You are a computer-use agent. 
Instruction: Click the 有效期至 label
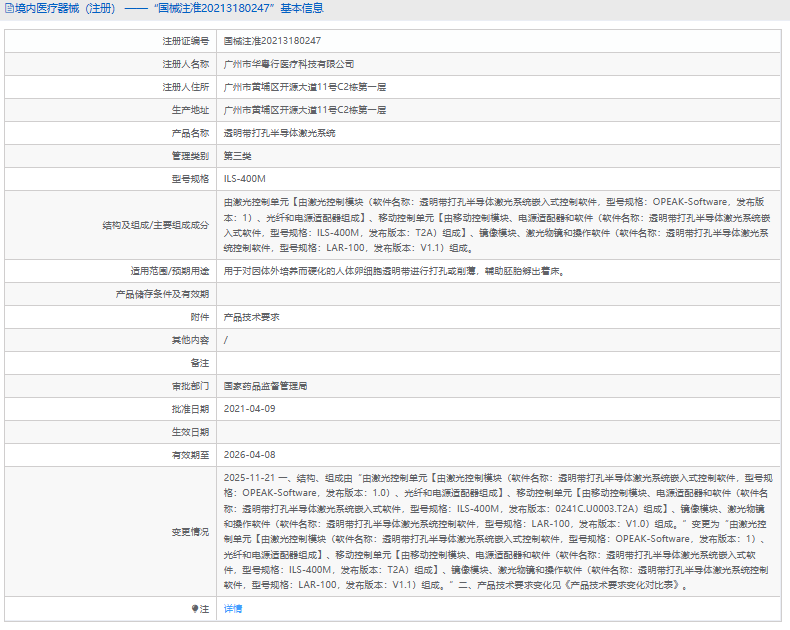pos(190,455)
